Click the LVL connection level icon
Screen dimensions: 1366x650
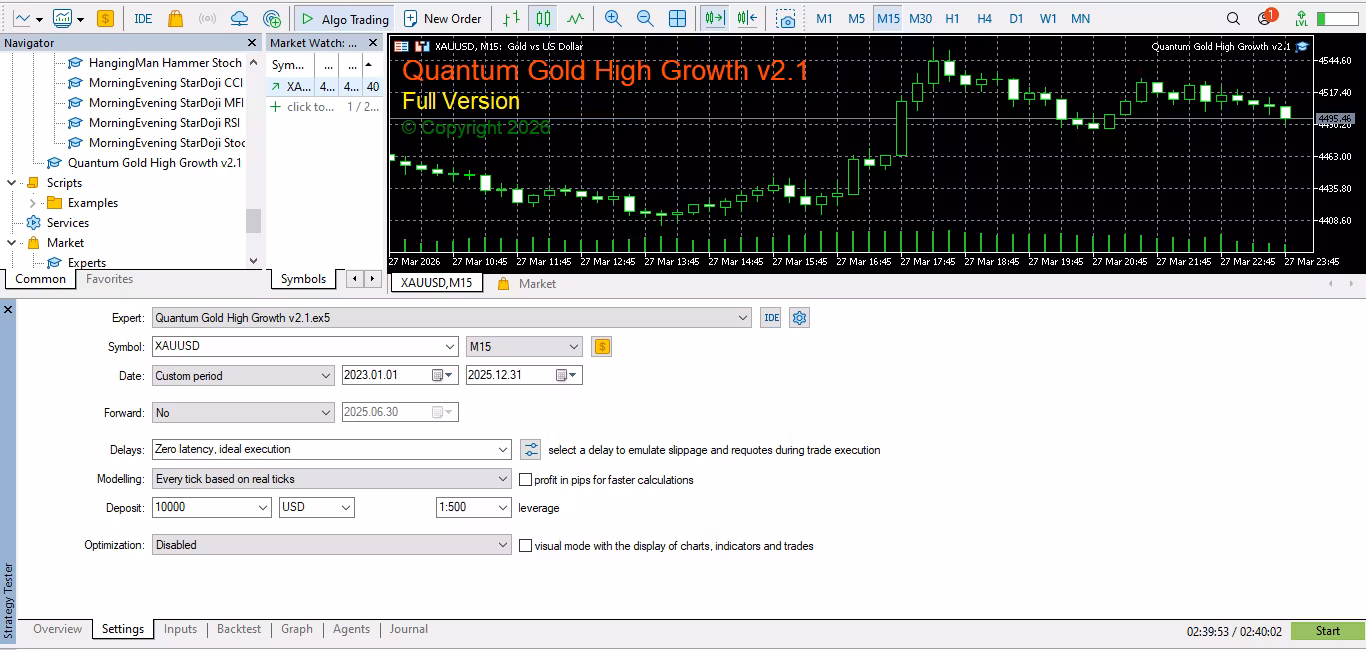point(1301,18)
